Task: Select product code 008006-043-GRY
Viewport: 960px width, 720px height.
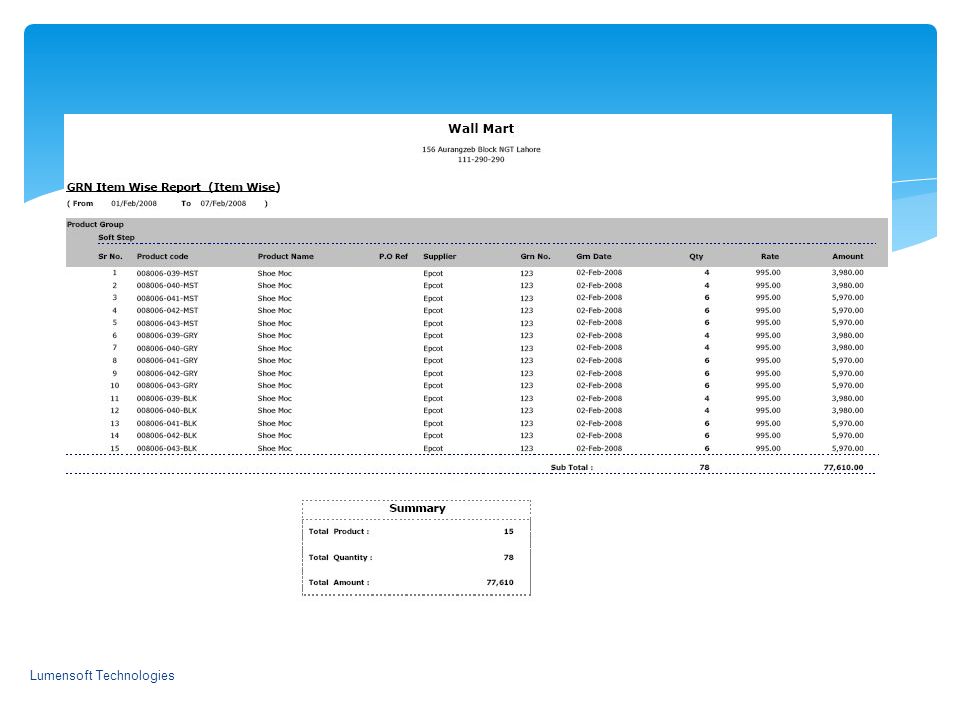Action: pos(167,386)
